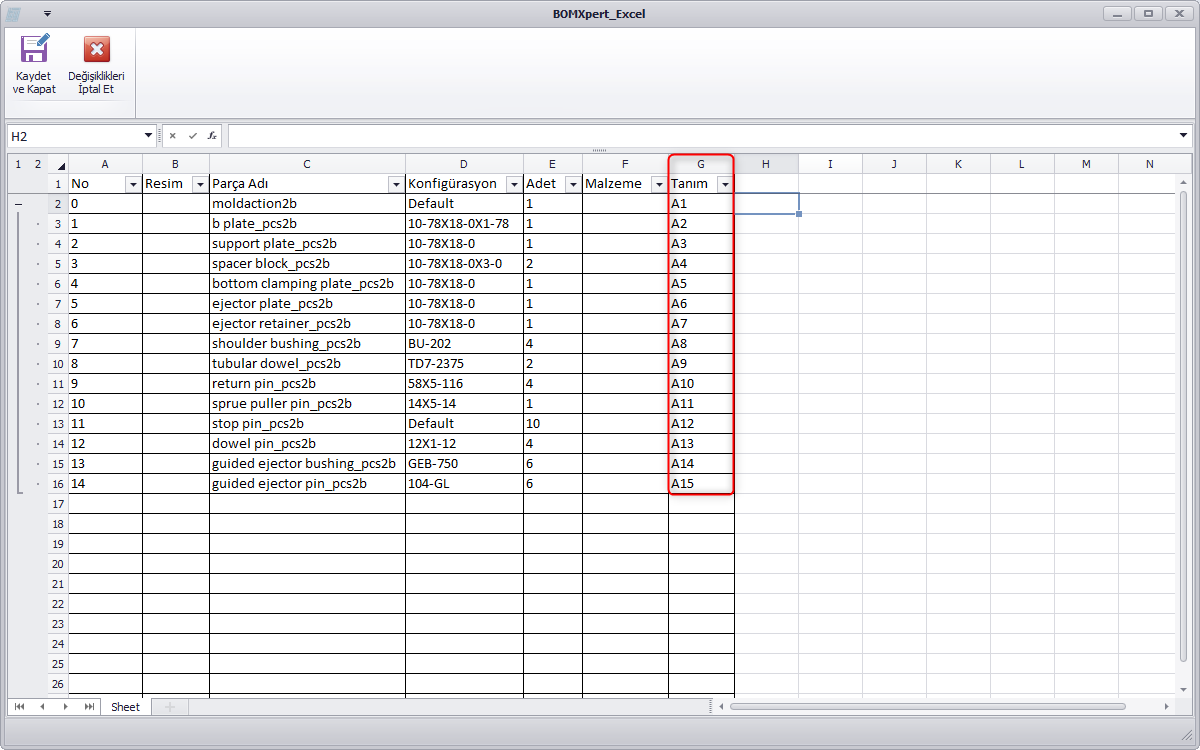The image size is (1200, 750).
Task: Select row header 16
Action: point(58,484)
